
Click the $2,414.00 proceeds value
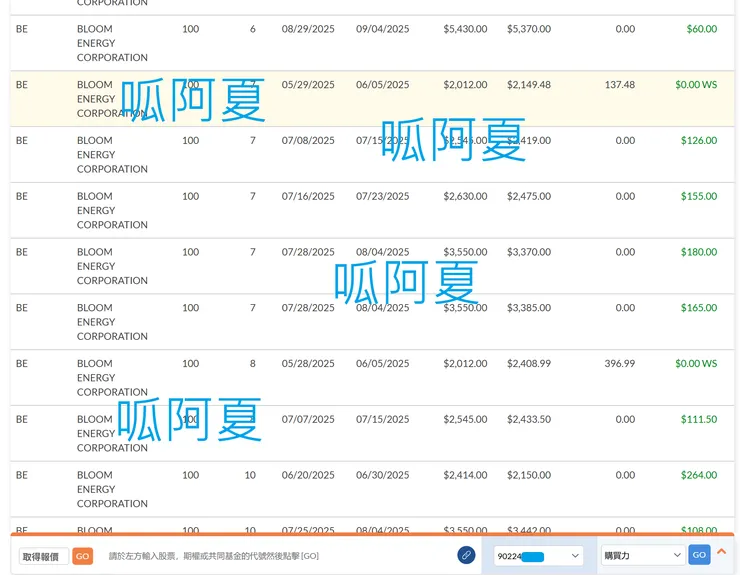click(465, 474)
